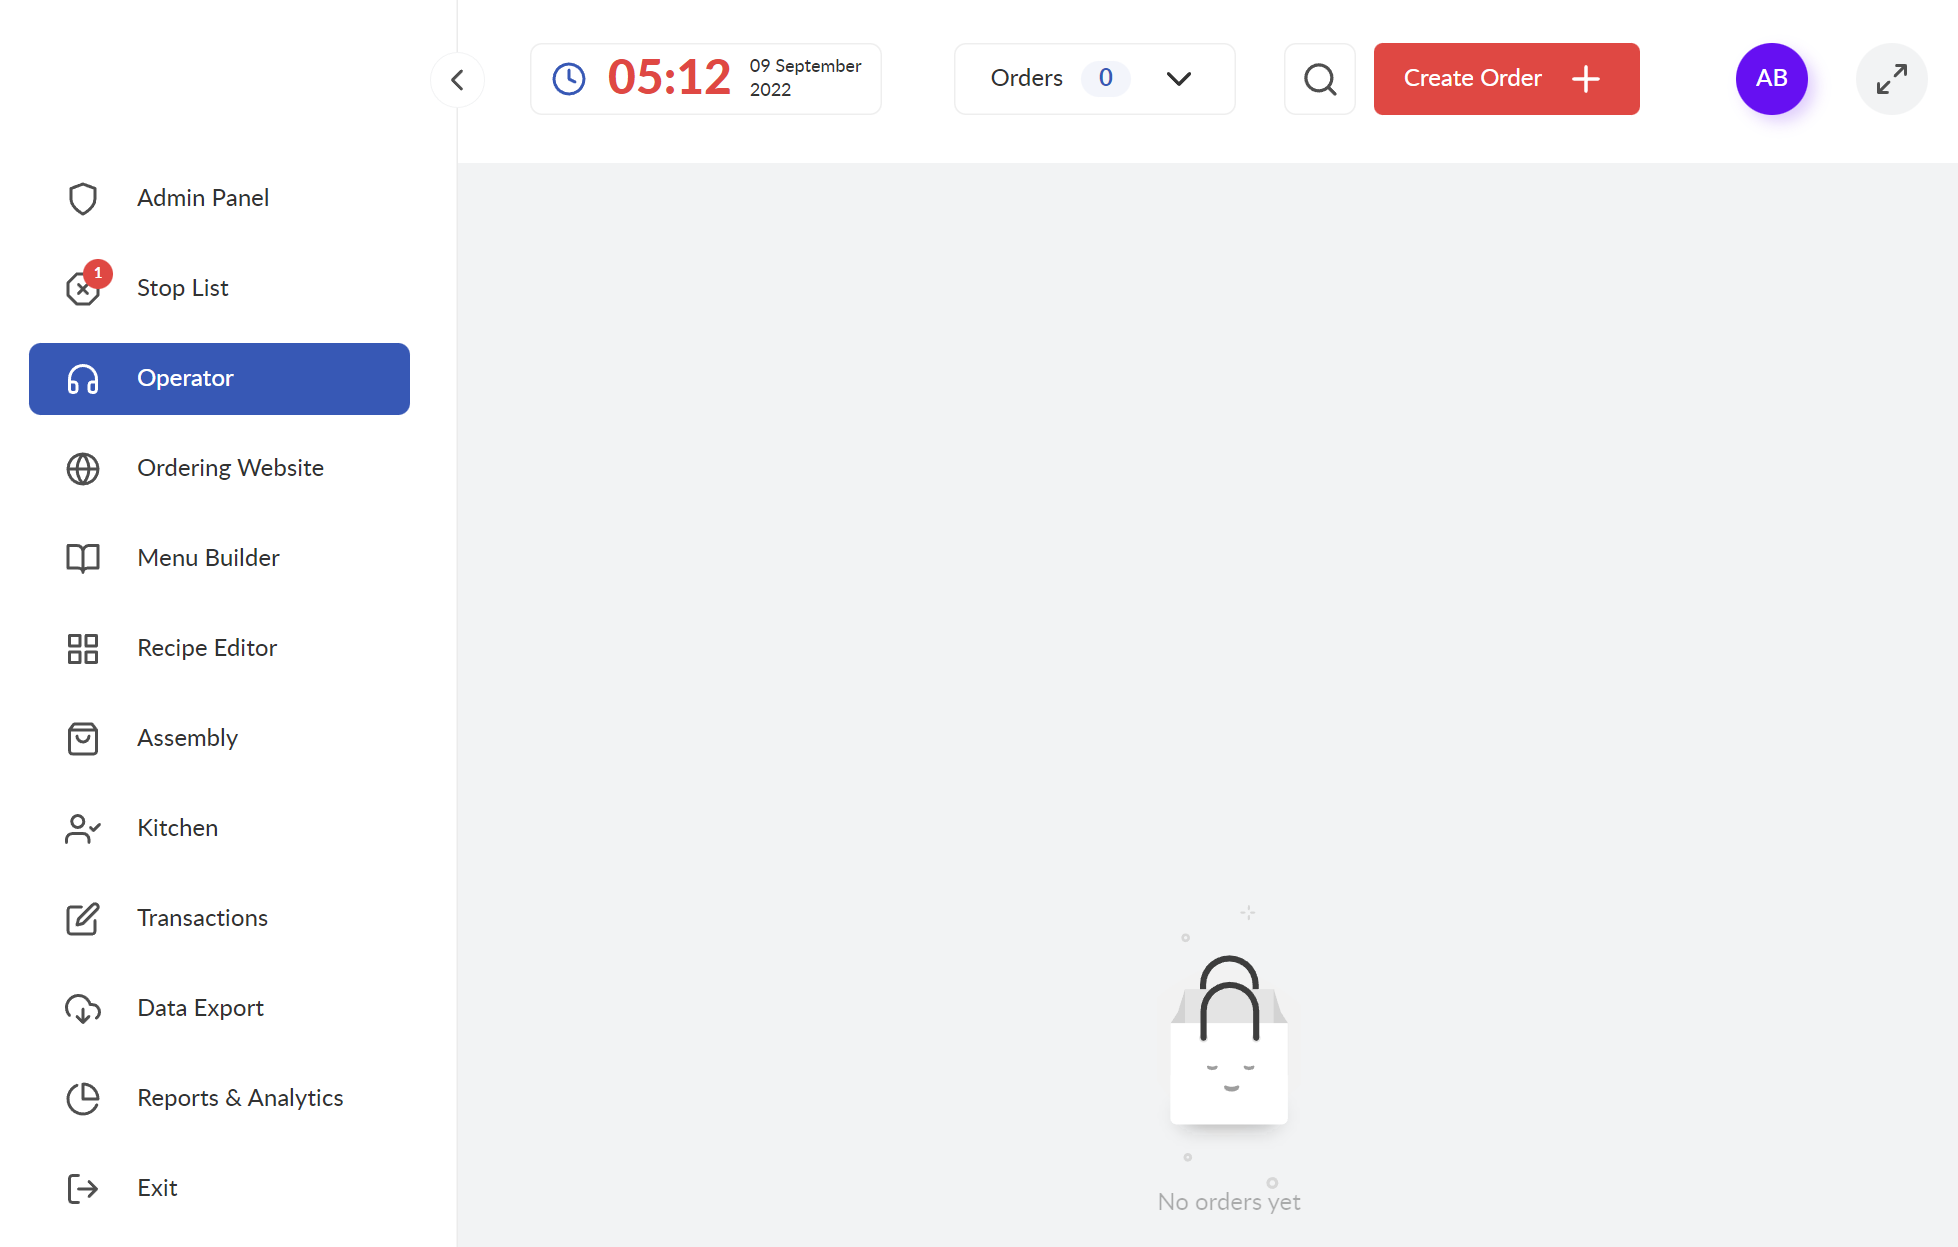The height and width of the screenshot is (1247, 1958).
Task: Open Recipe Editor section
Action: point(219,648)
